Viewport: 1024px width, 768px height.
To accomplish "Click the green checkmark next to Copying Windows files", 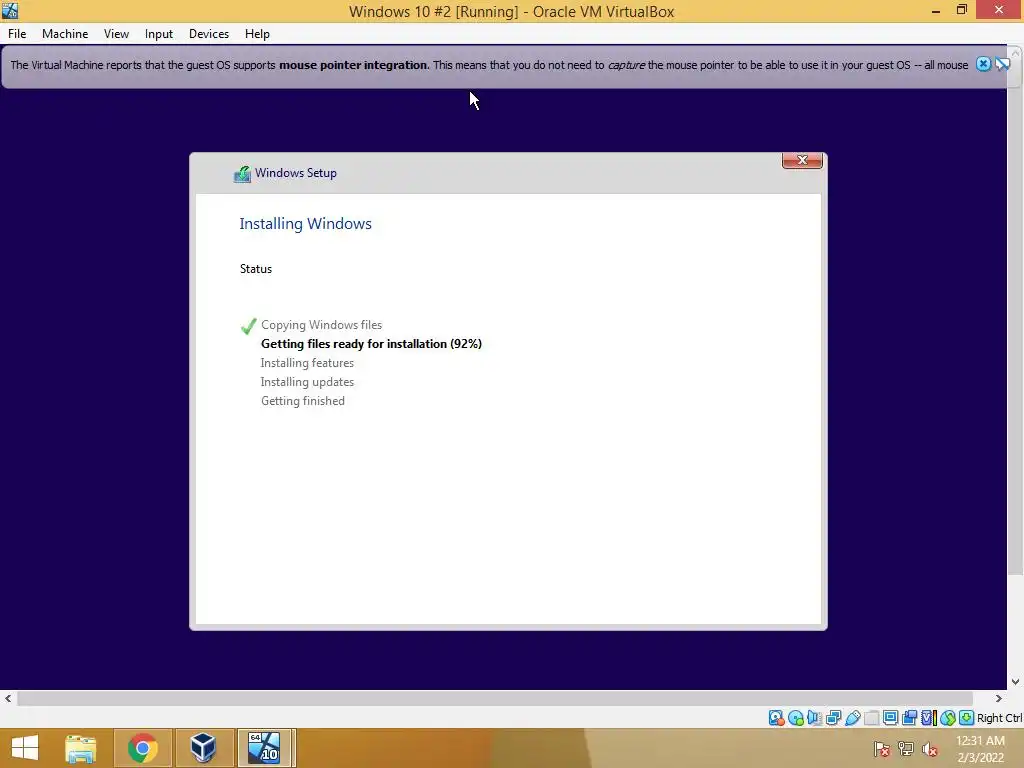I will 248,326.
